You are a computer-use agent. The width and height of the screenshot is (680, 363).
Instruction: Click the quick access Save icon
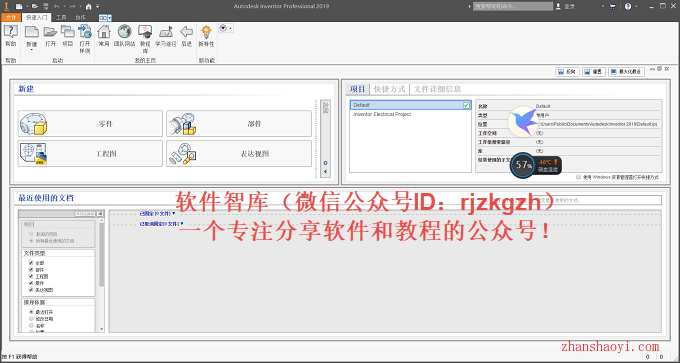point(46,6)
